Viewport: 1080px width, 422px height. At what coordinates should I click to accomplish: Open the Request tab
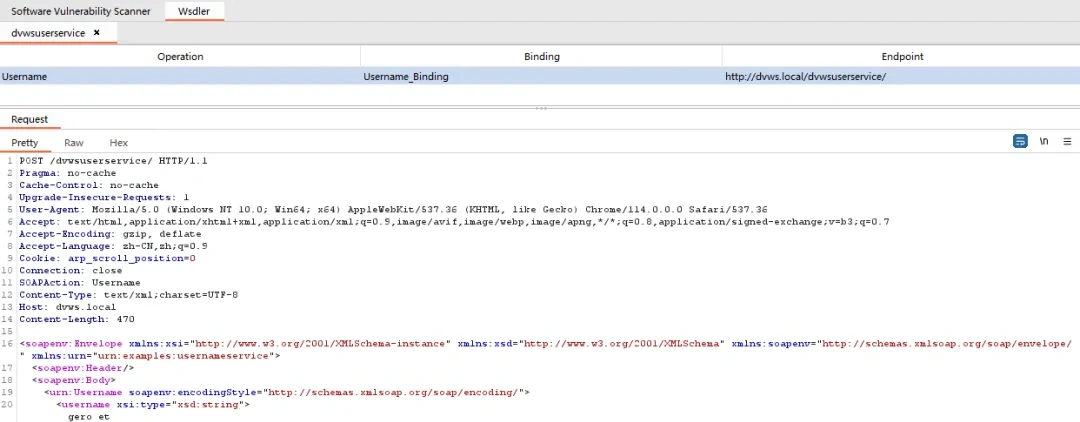point(30,119)
